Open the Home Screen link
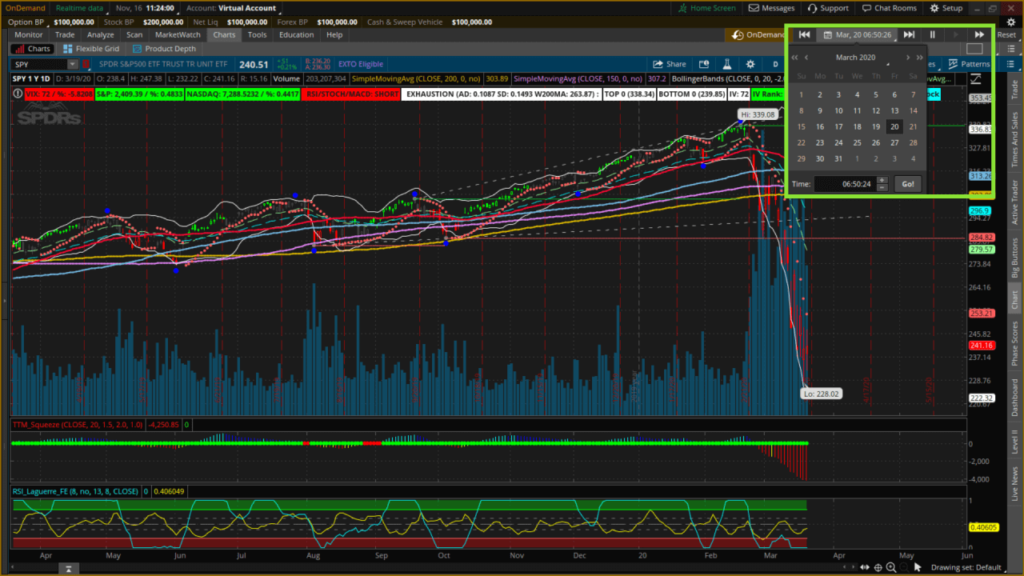This screenshot has height=576, width=1024. (707, 8)
